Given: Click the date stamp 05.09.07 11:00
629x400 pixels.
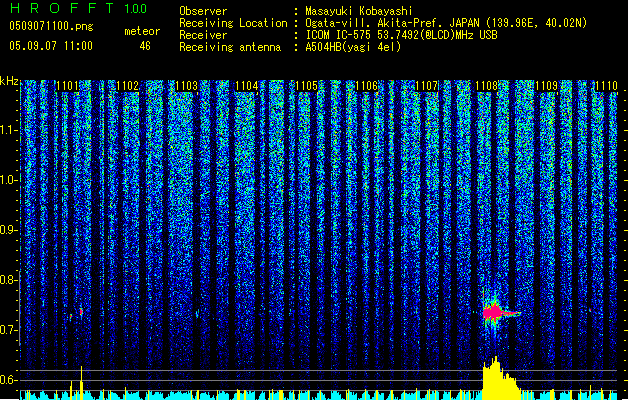Looking at the screenshot, I should (x=51, y=46).
